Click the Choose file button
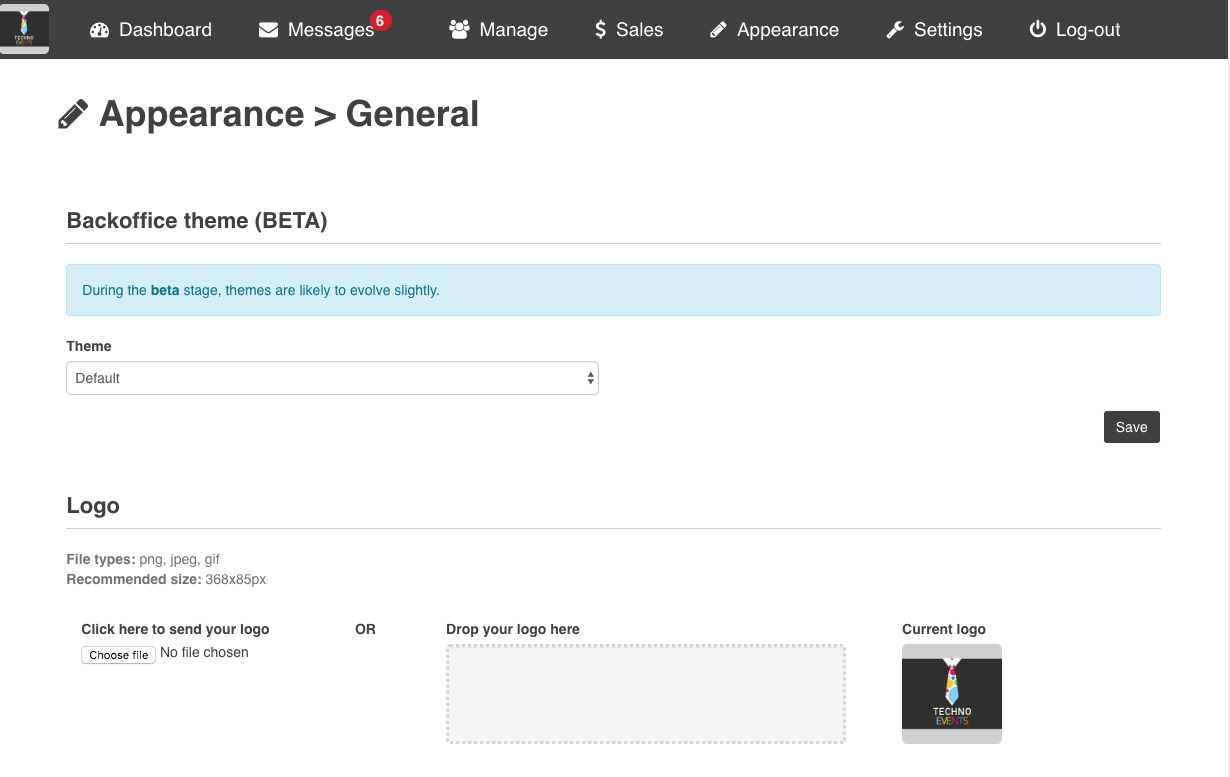The image size is (1230, 777). click(118, 655)
